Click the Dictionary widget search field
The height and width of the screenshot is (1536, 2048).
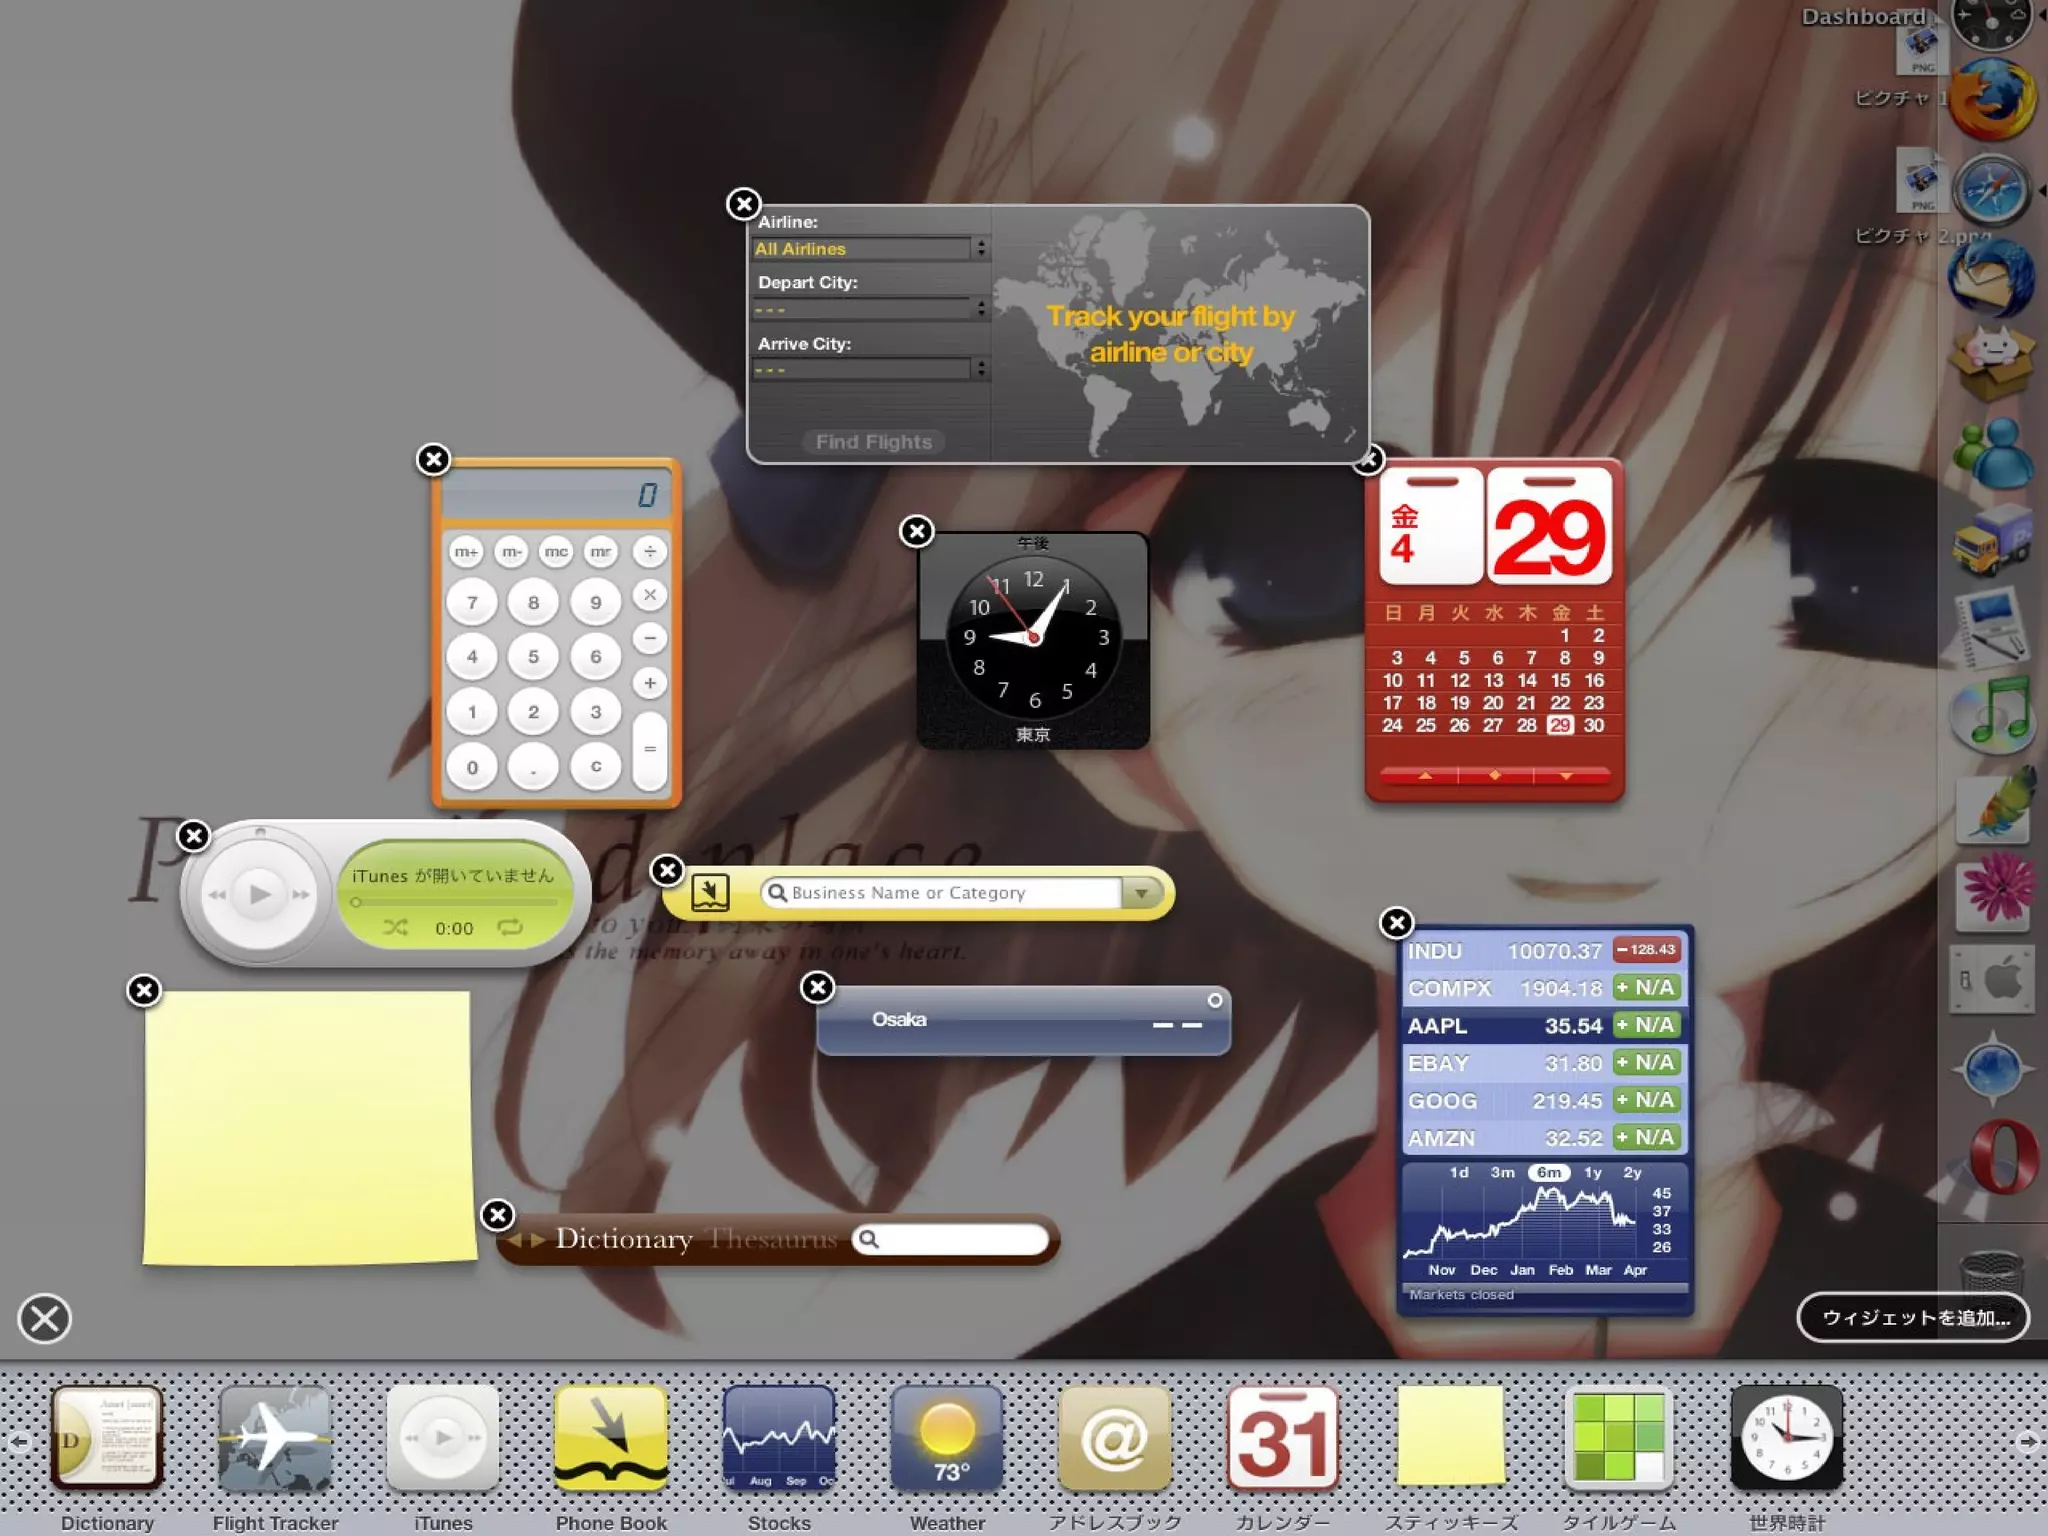[958, 1240]
